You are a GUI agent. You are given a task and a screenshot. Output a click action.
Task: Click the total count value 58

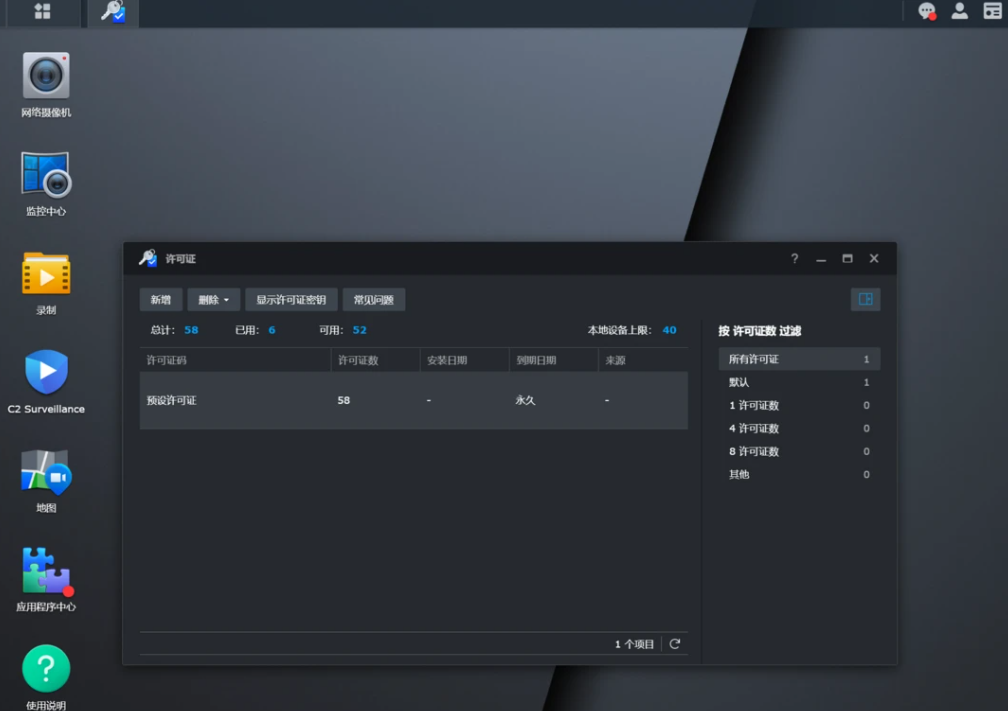[191, 330]
